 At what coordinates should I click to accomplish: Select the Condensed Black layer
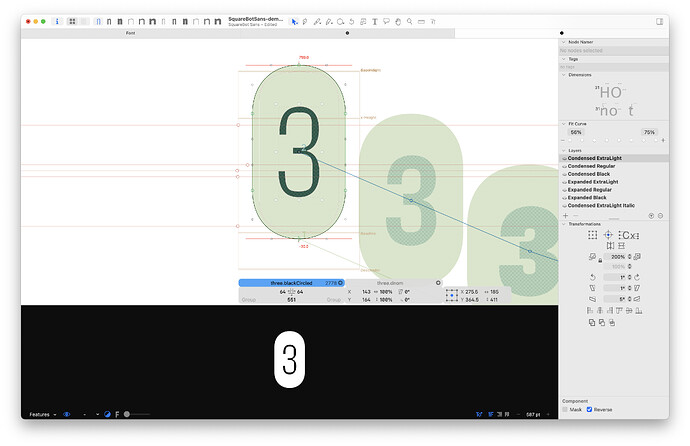(591, 174)
